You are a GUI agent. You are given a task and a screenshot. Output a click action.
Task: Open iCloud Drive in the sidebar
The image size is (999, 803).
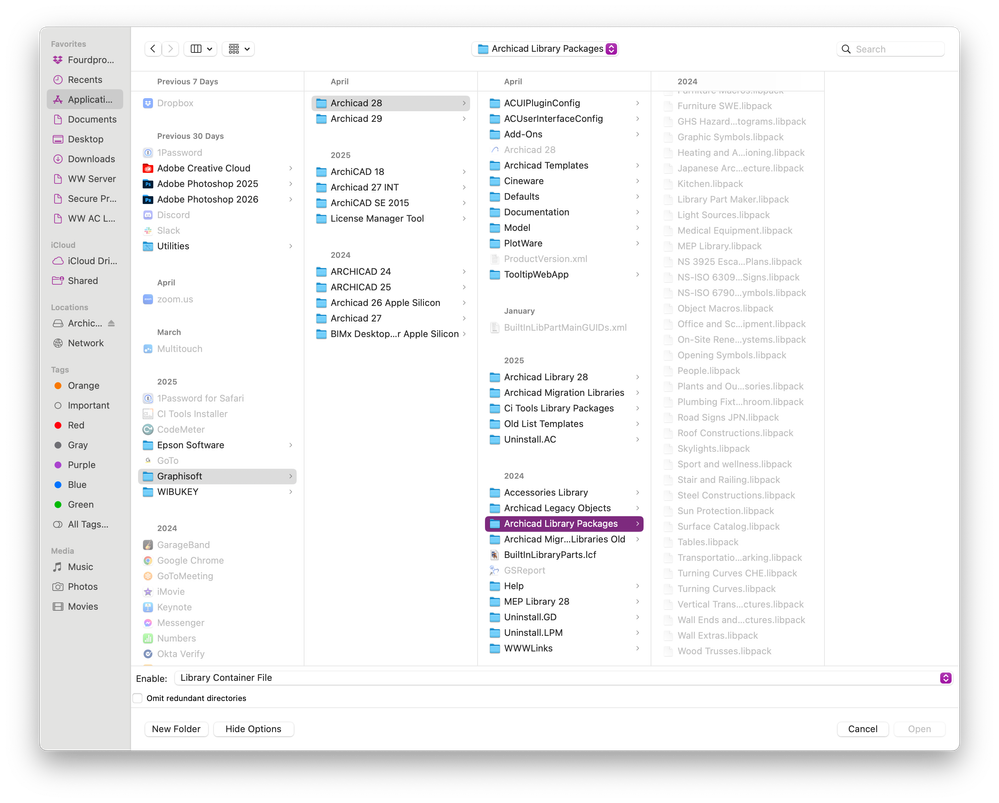(85, 261)
